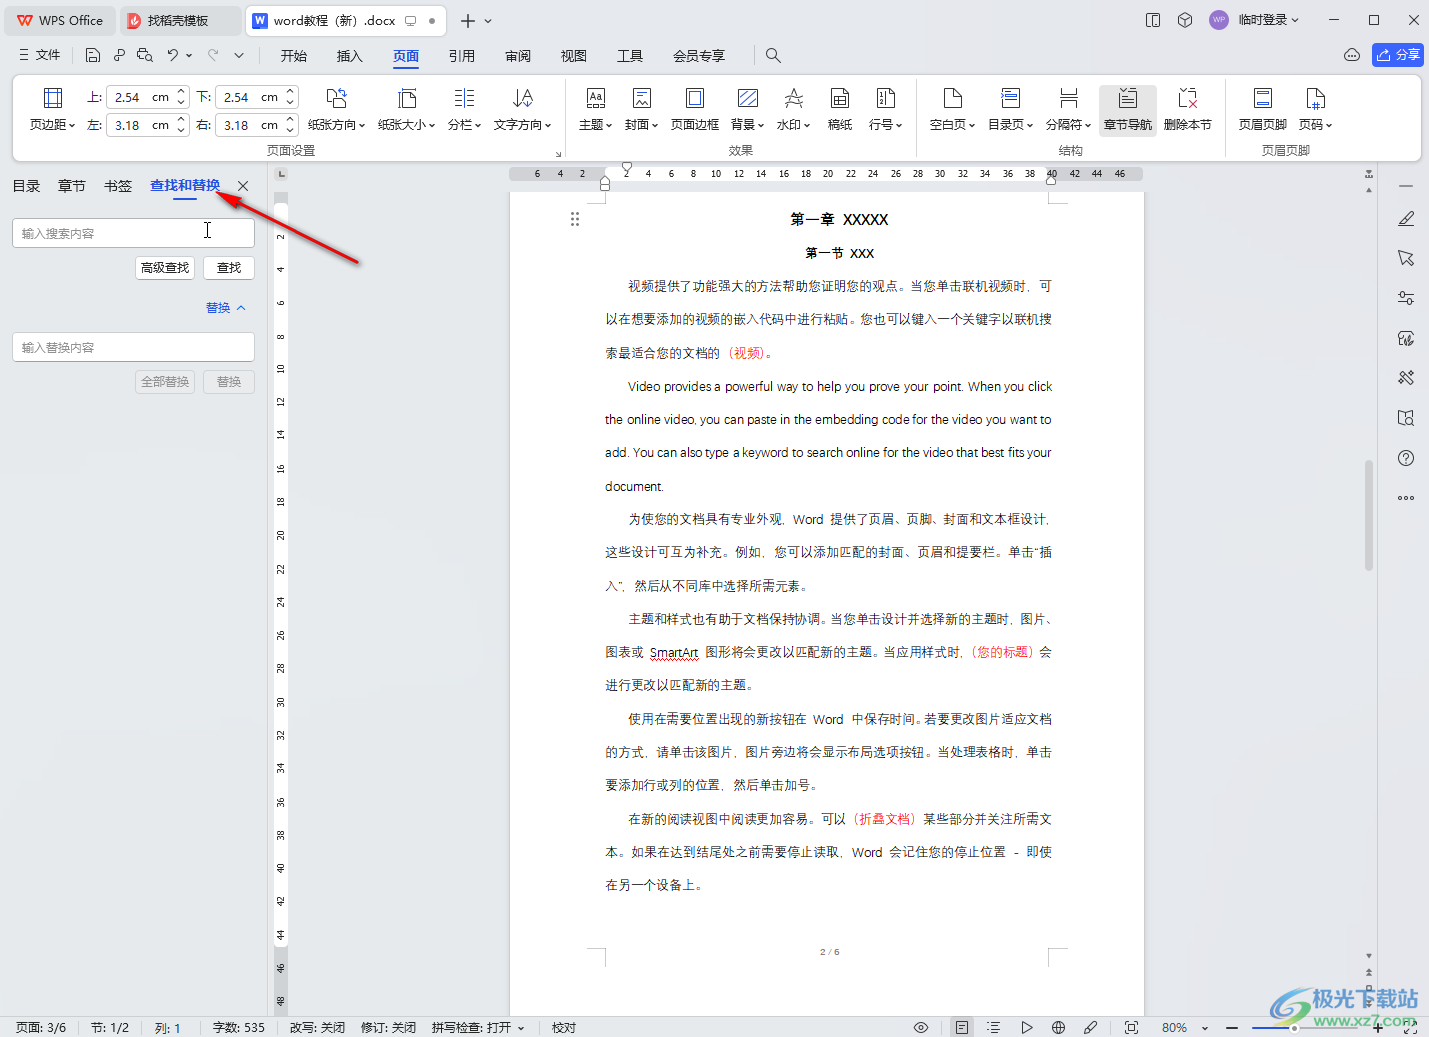
Task: Select the Bookmarks tab in navigation pane
Action: 118,186
